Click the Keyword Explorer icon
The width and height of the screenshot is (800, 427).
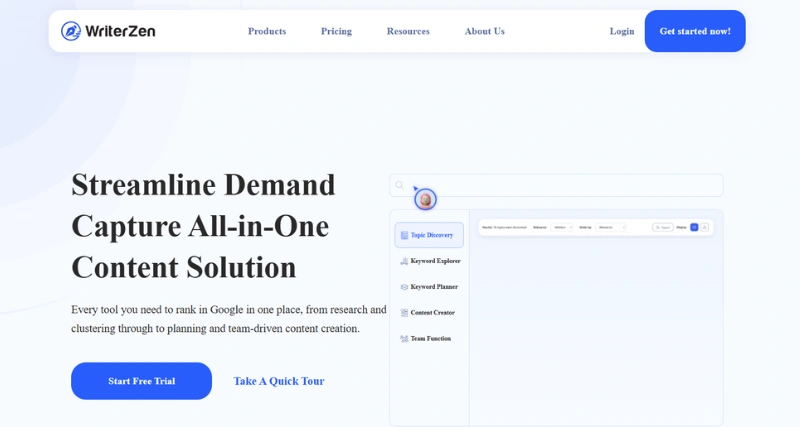coord(404,261)
